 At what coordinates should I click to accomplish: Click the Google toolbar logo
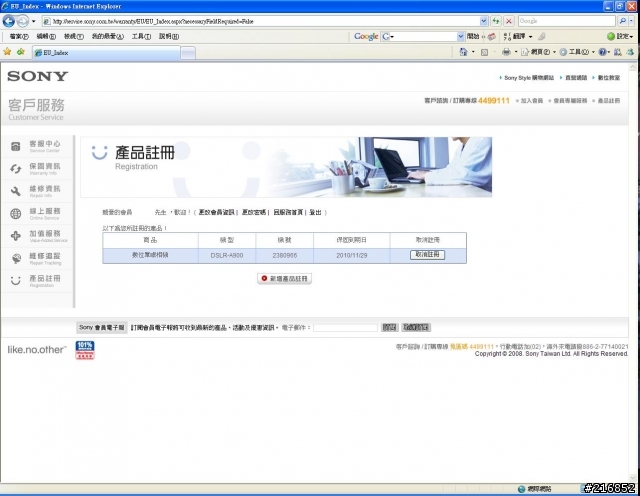click(366, 36)
